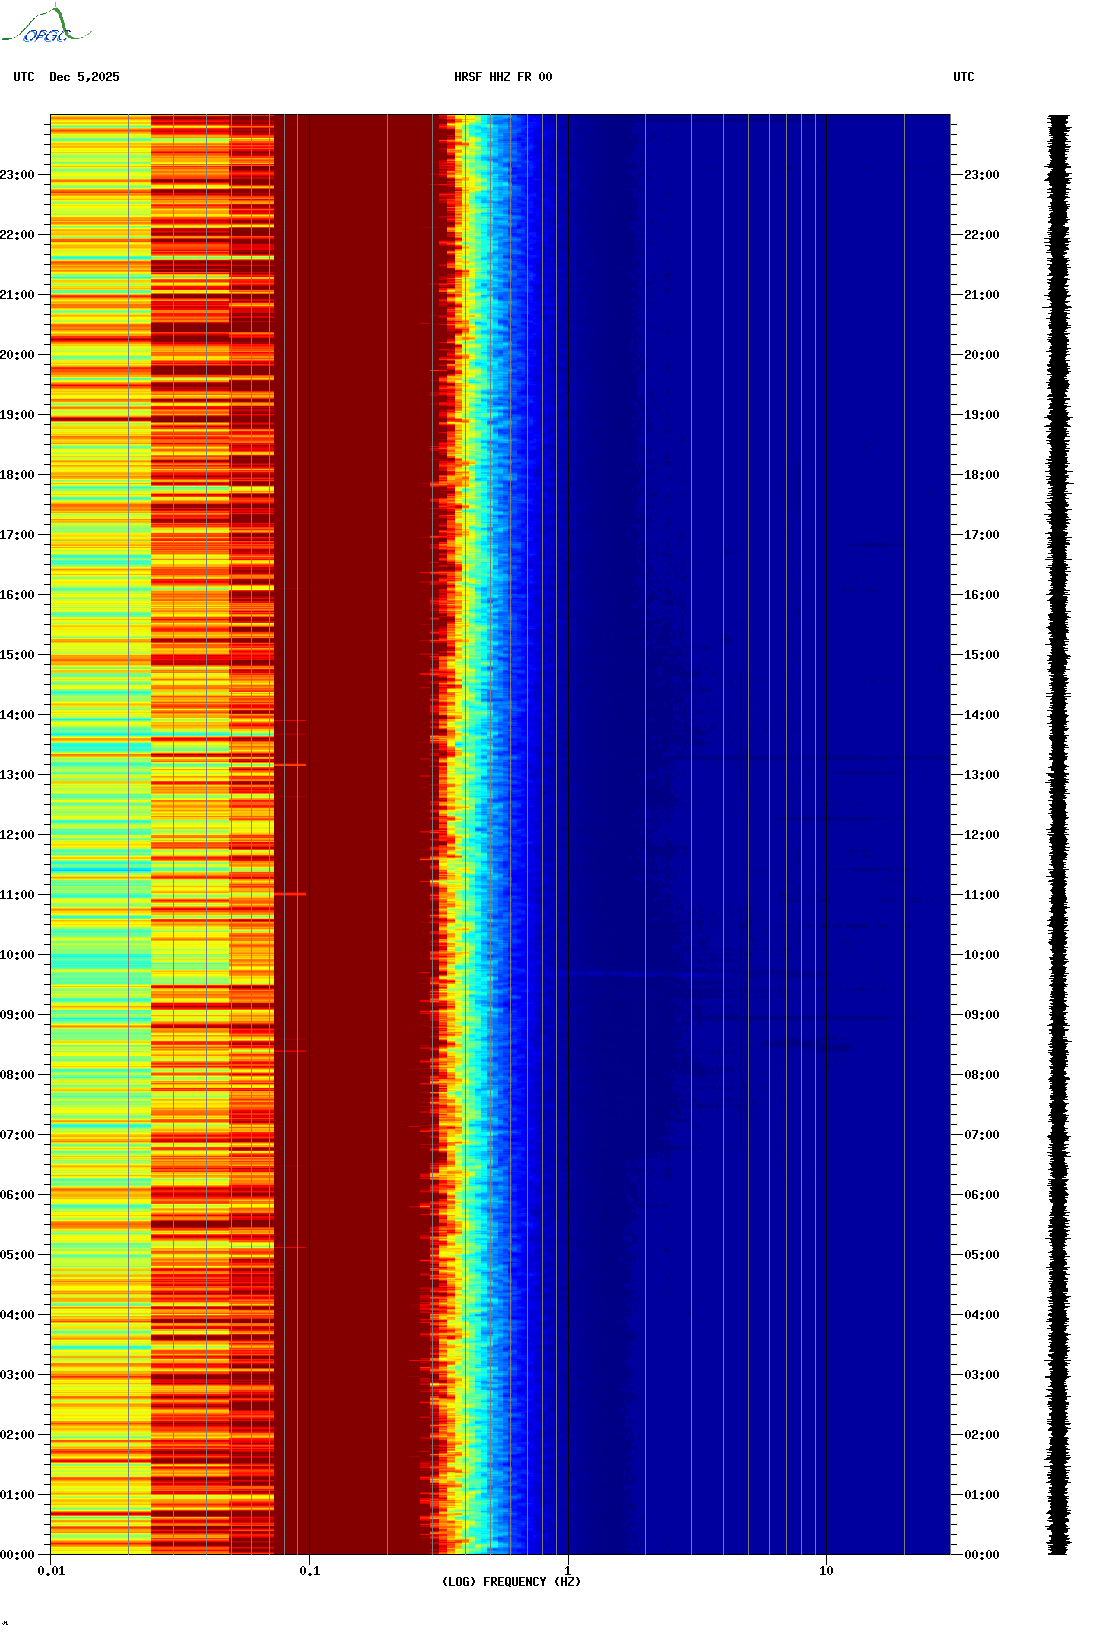Click the black seismogram waveform trace
The width and height of the screenshot is (1102, 1634).
point(1058,834)
